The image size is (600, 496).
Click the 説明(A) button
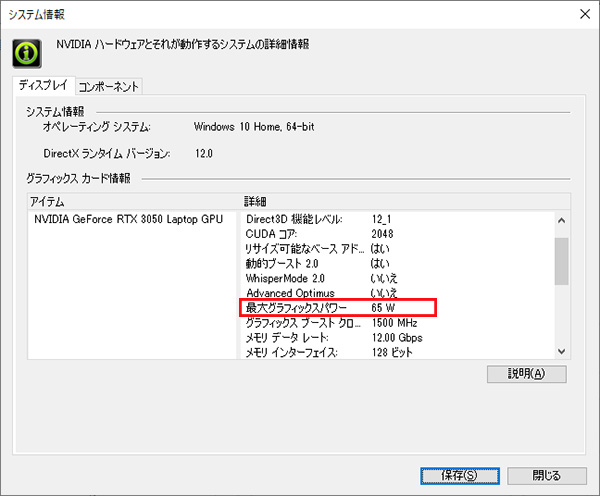coord(527,374)
